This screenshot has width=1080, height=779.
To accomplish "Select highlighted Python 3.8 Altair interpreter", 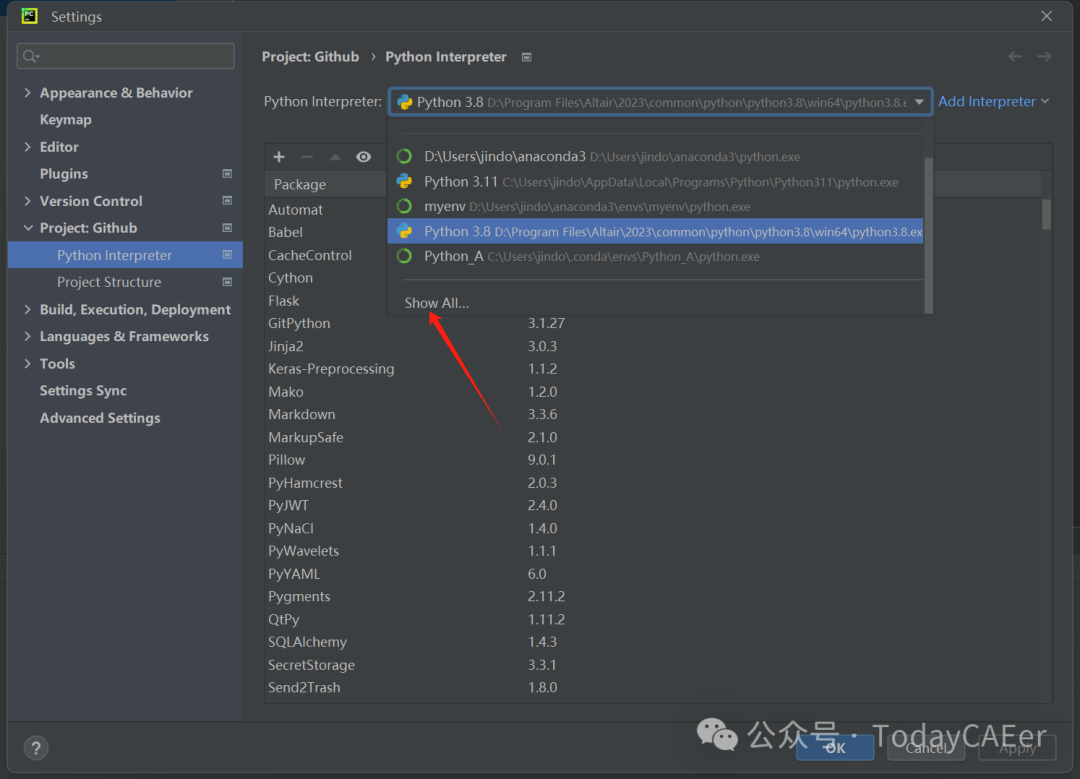I will [x=655, y=231].
